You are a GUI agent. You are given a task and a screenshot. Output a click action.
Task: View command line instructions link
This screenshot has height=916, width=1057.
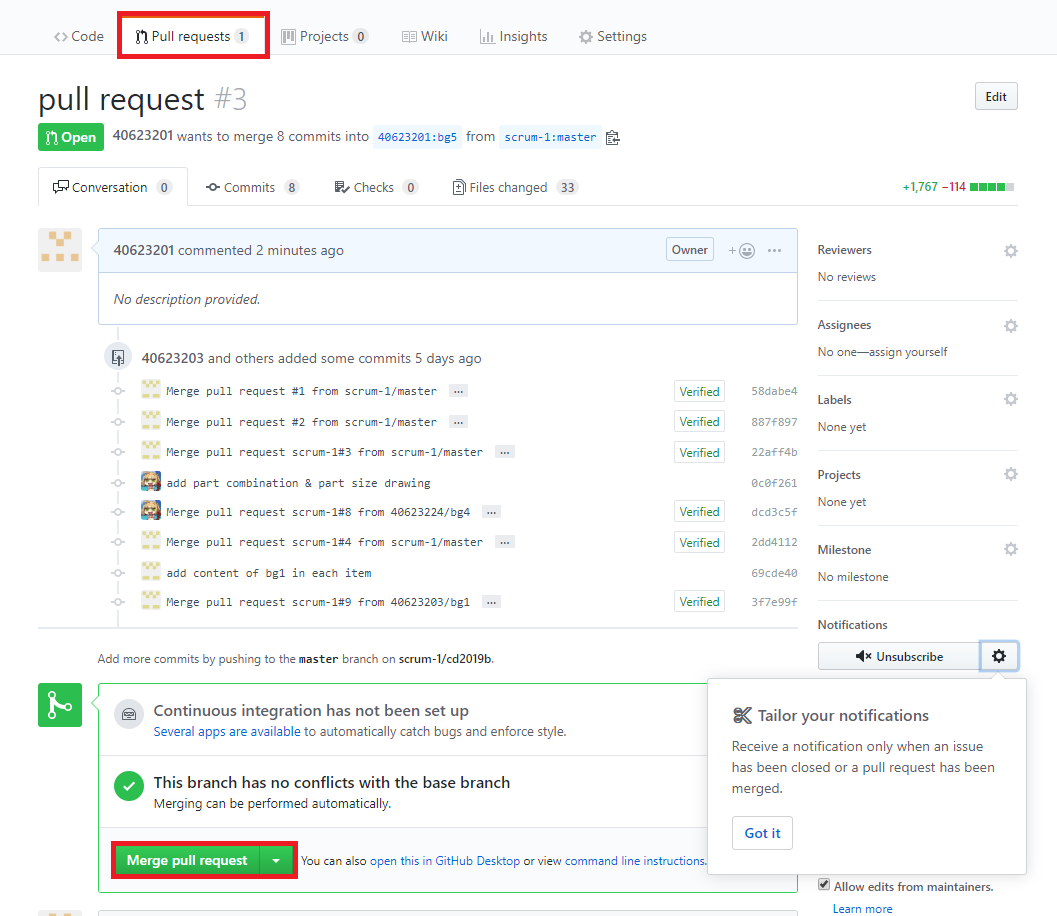pos(634,861)
